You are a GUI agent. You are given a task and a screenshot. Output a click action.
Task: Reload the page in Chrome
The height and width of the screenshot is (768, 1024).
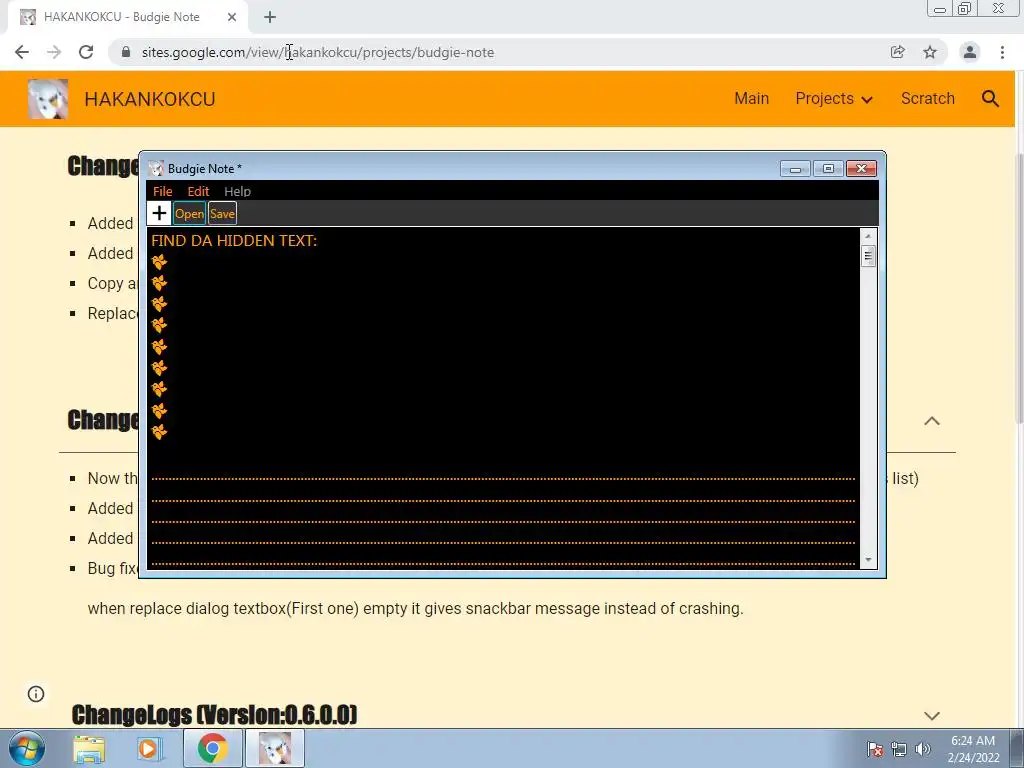point(86,52)
